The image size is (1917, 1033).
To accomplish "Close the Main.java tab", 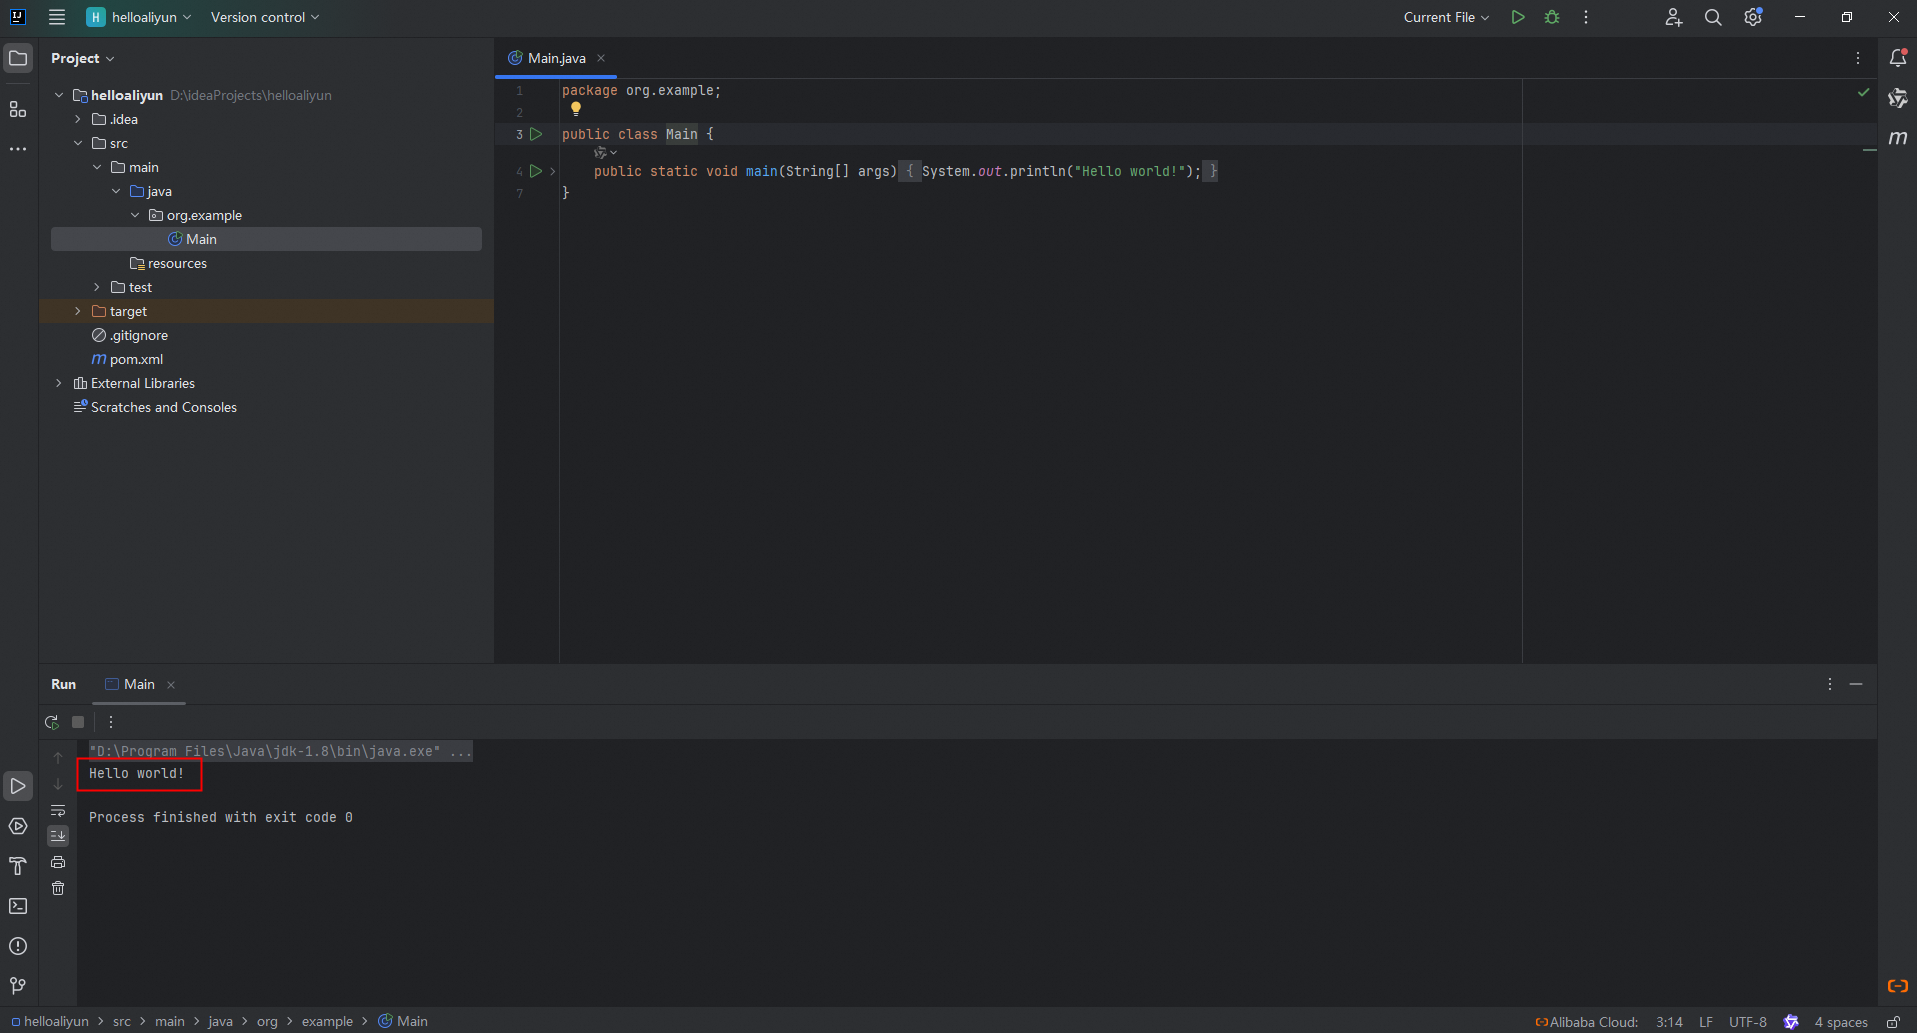I will [601, 58].
